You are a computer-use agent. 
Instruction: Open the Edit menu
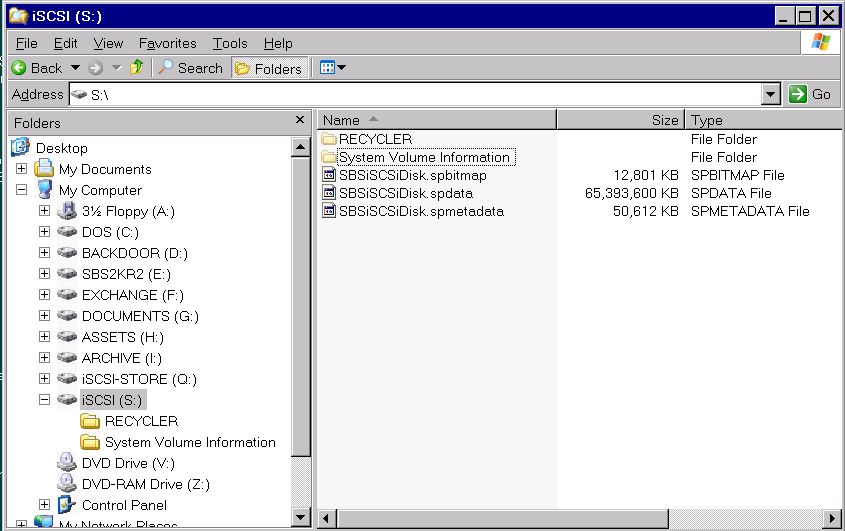[x=65, y=43]
